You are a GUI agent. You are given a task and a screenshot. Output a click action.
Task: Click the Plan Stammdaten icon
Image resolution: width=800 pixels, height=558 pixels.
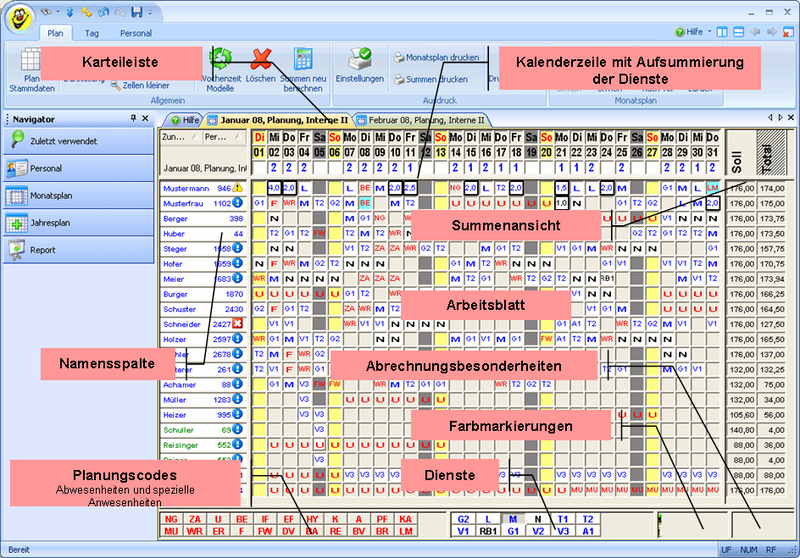coord(30,60)
